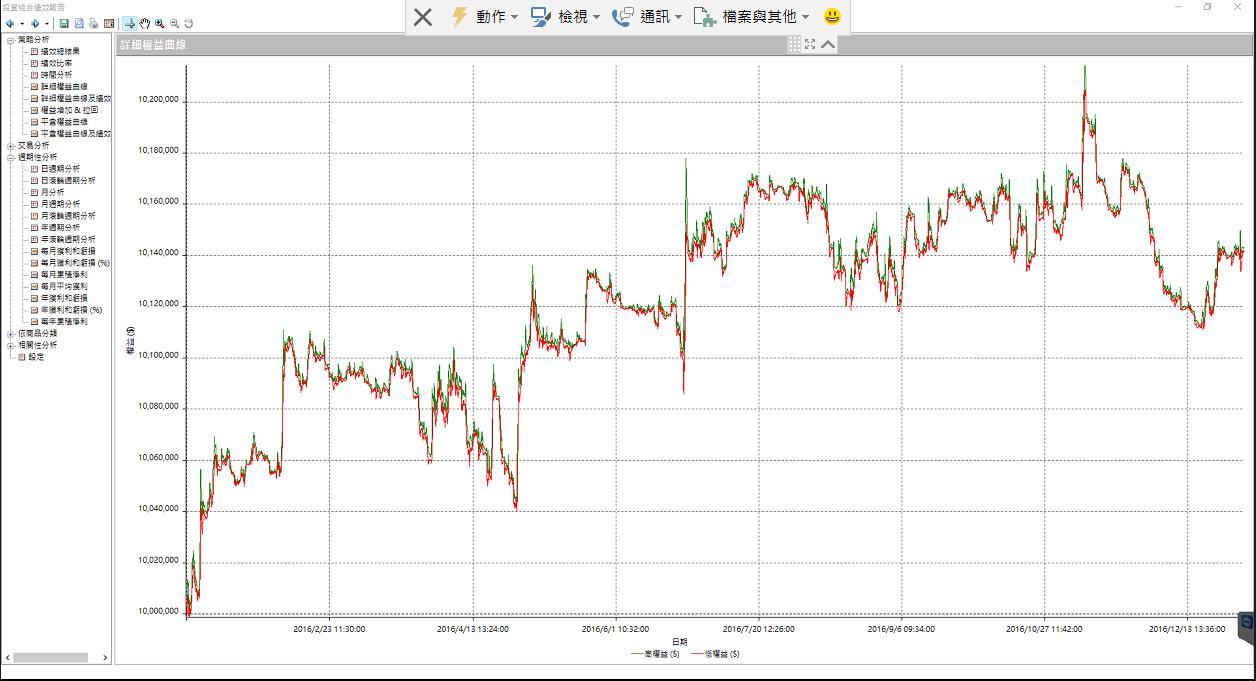The image size is (1256, 681).
Task: Collapse the 週期性分析 tree node
Action: pos(11,157)
